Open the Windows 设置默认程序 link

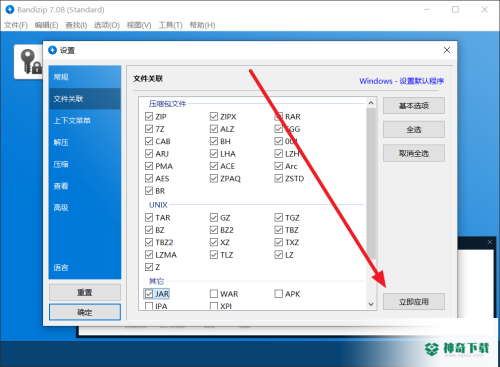(401, 81)
